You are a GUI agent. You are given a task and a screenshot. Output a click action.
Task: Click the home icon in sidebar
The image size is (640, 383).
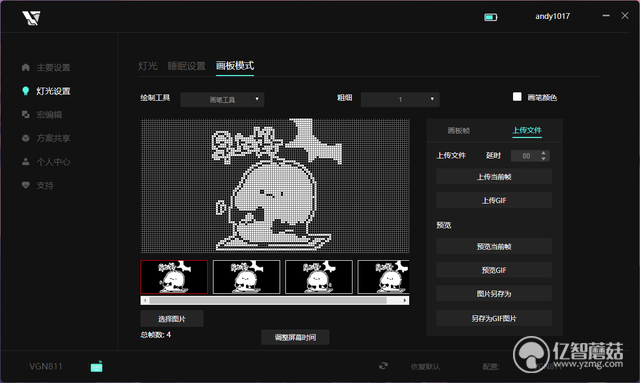tap(26, 67)
